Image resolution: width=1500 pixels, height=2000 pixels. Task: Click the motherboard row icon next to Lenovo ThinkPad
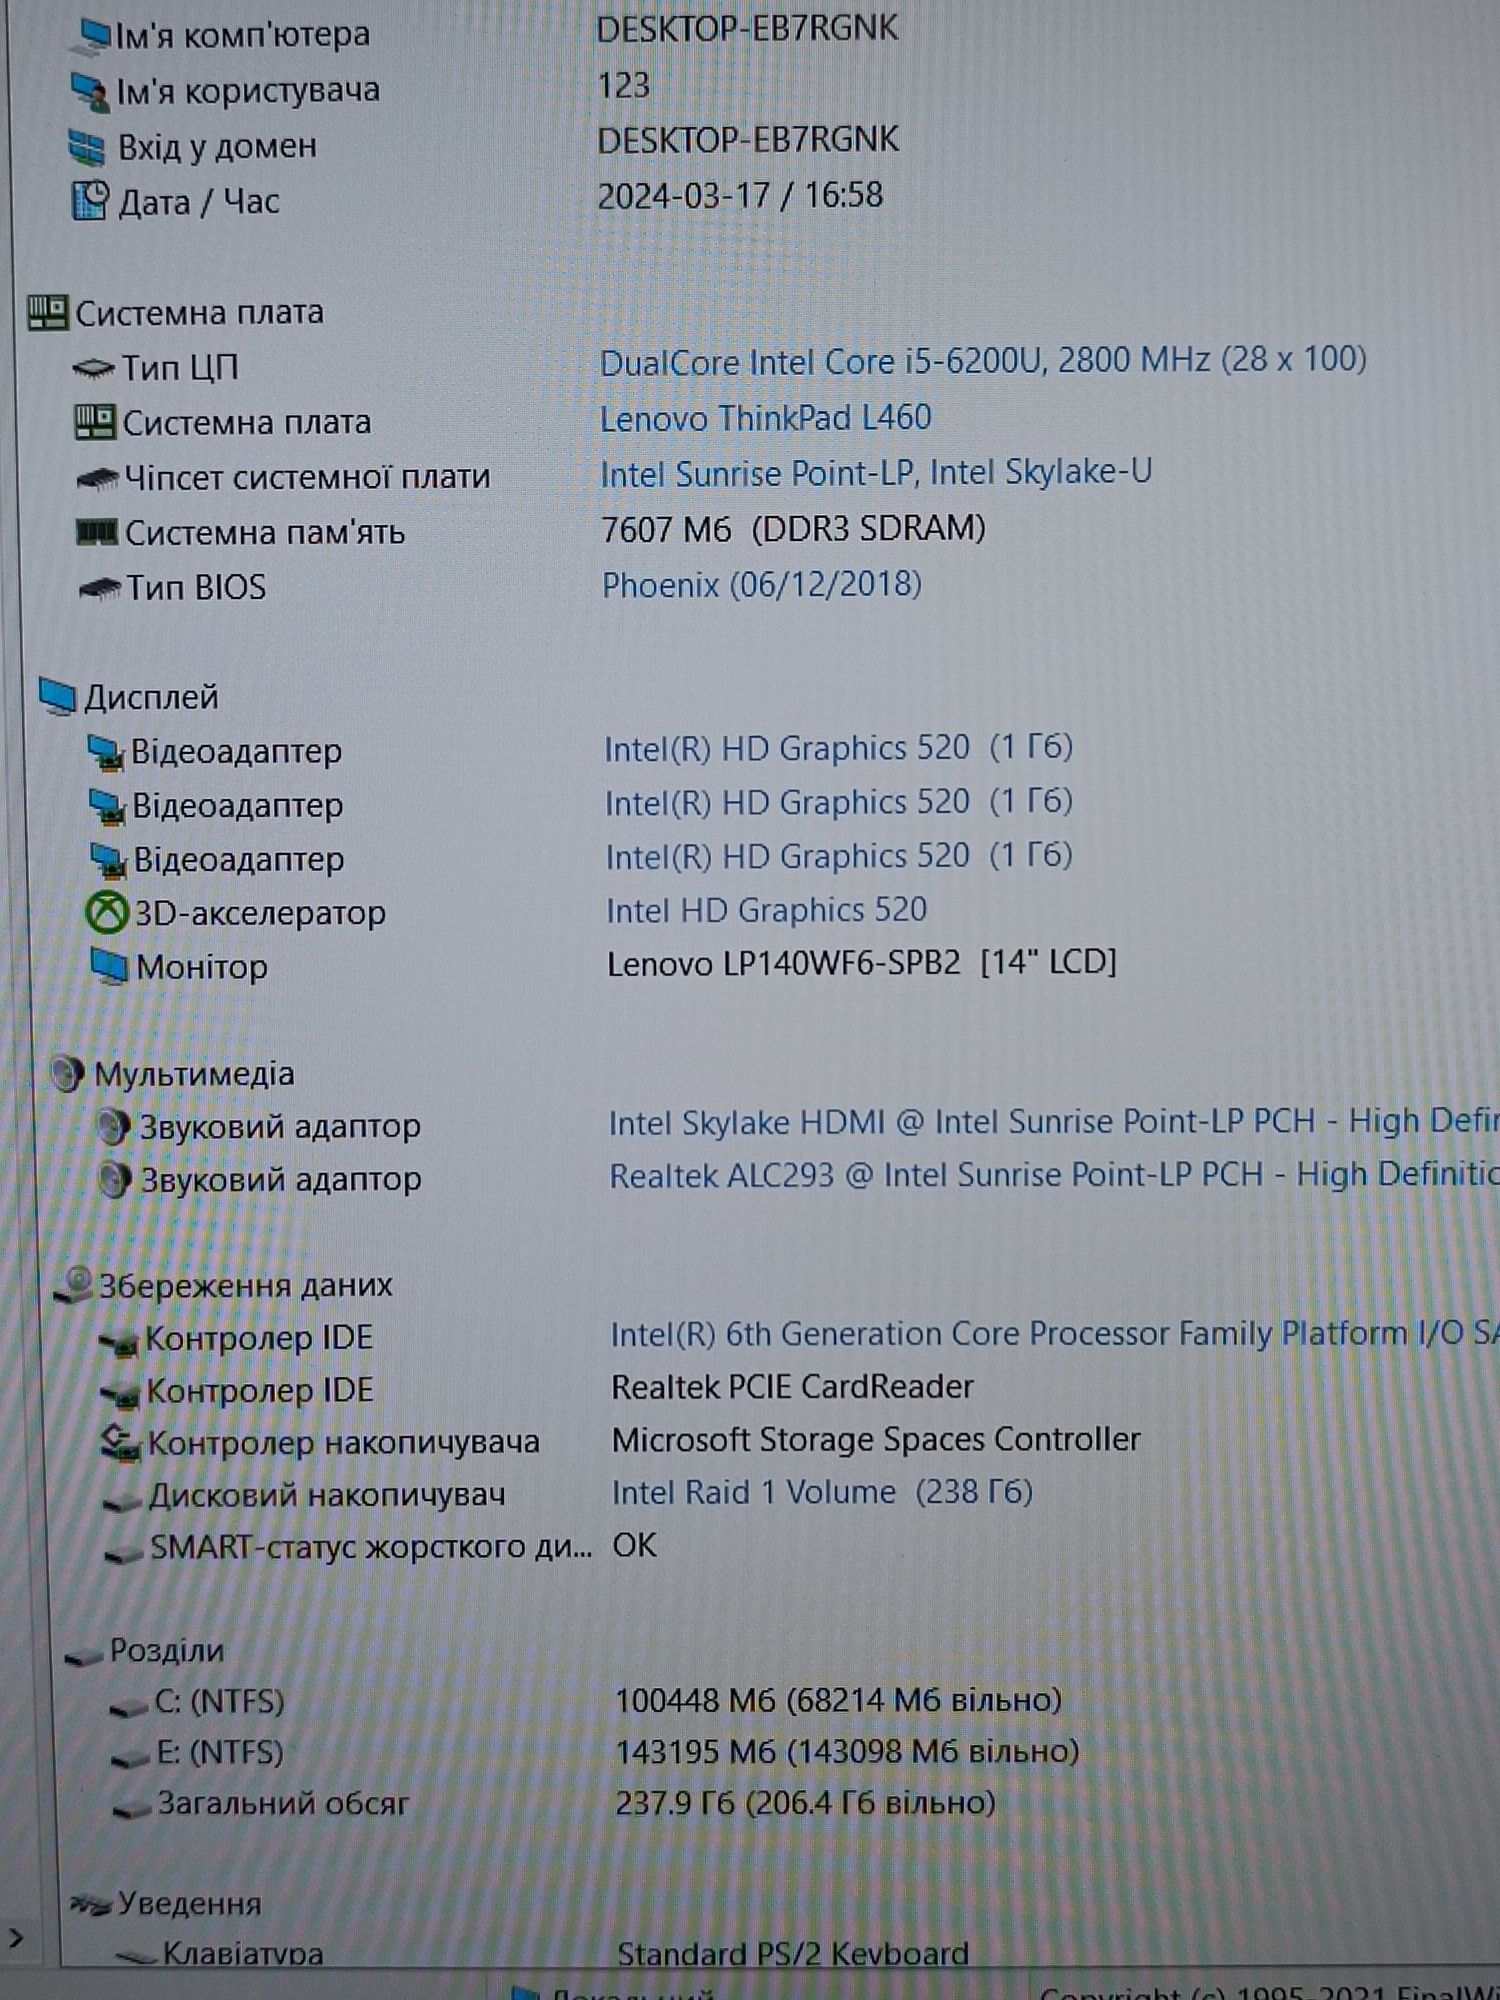(96, 422)
